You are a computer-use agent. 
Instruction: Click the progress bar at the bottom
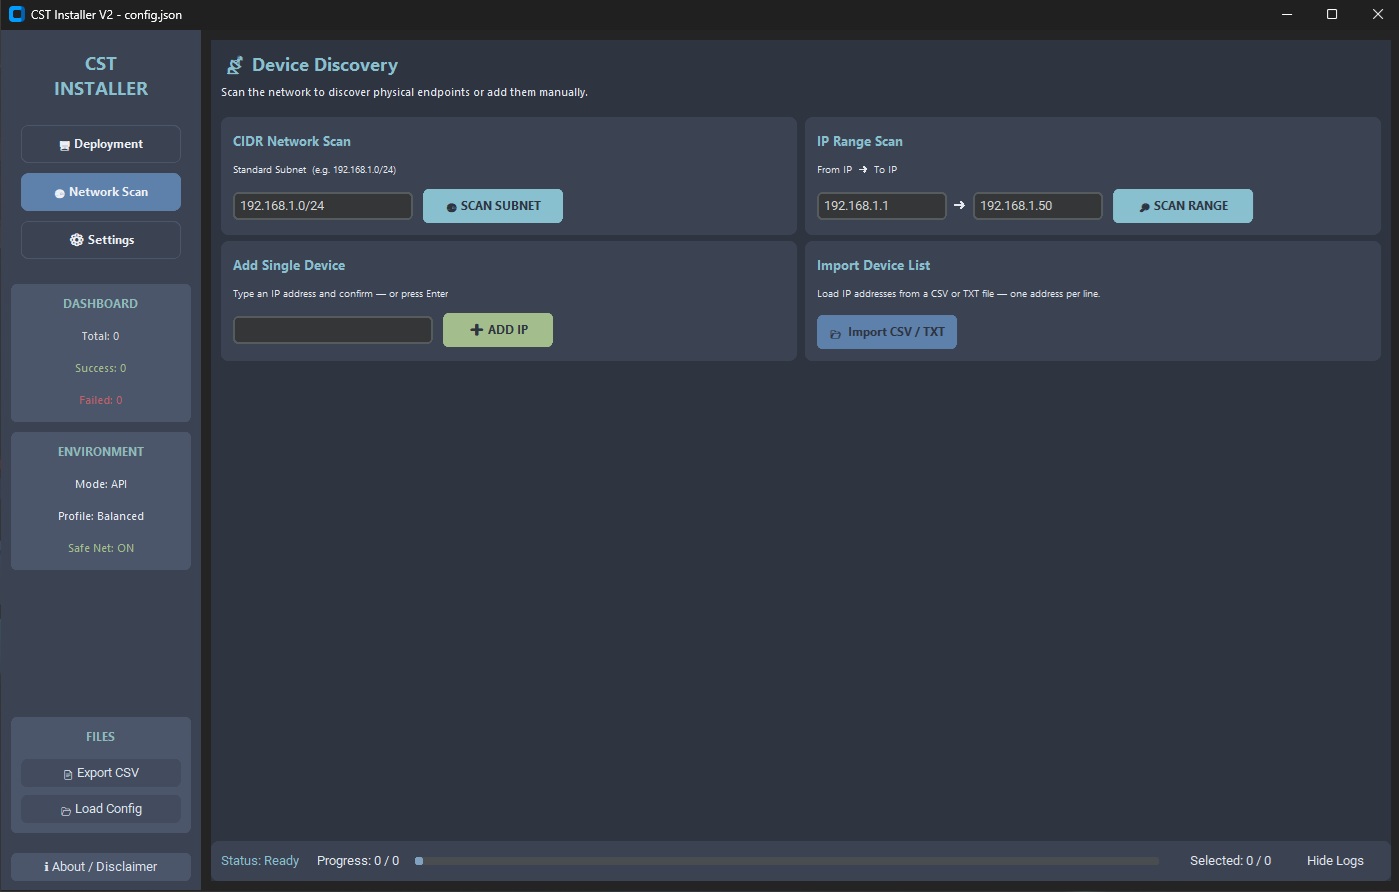788,861
